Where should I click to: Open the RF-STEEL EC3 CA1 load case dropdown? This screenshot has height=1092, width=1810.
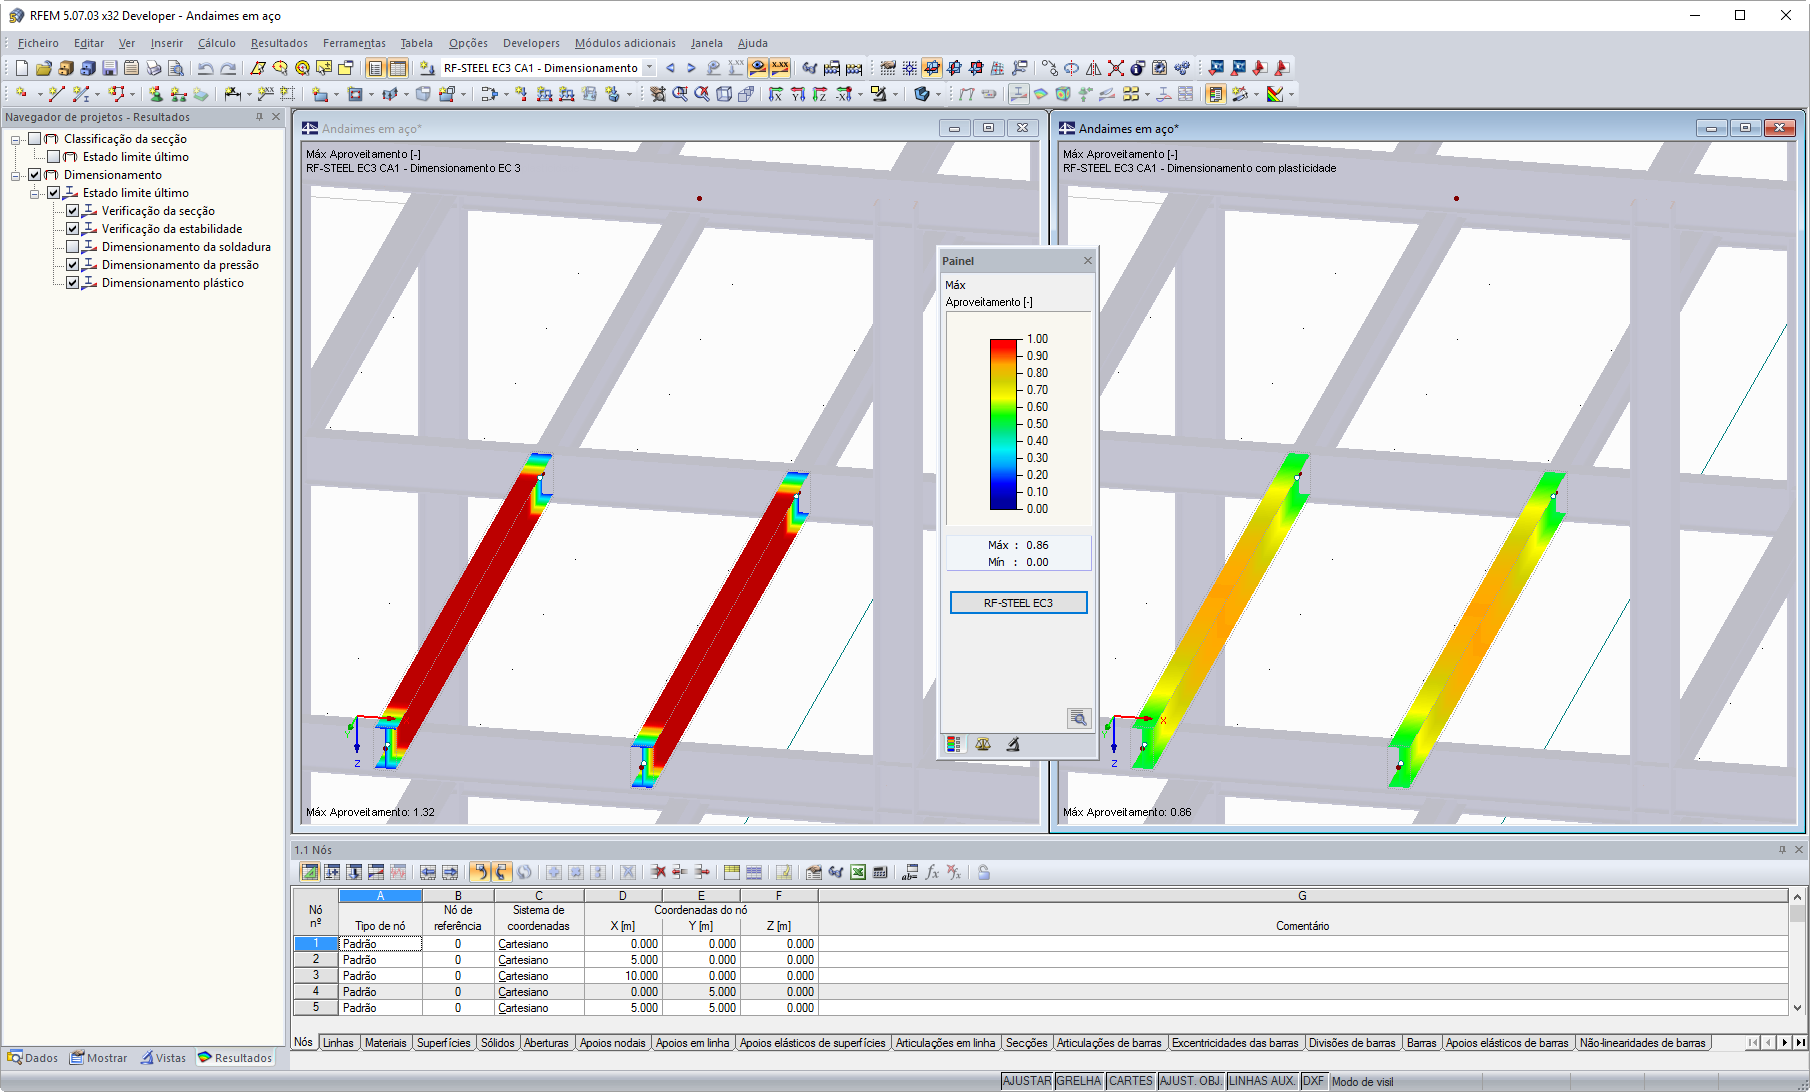(x=648, y=68)
